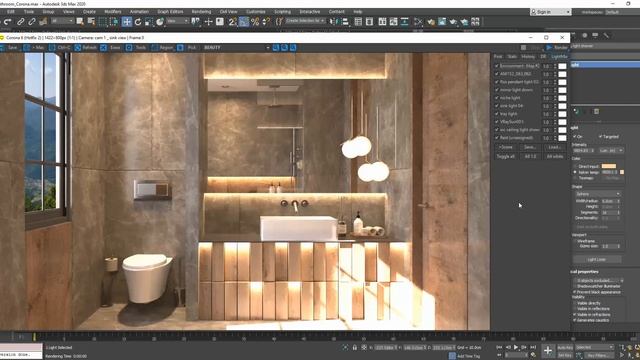Activate the Select and Move tool
This screenshot has width=640, height=360.
pos(127,22)
